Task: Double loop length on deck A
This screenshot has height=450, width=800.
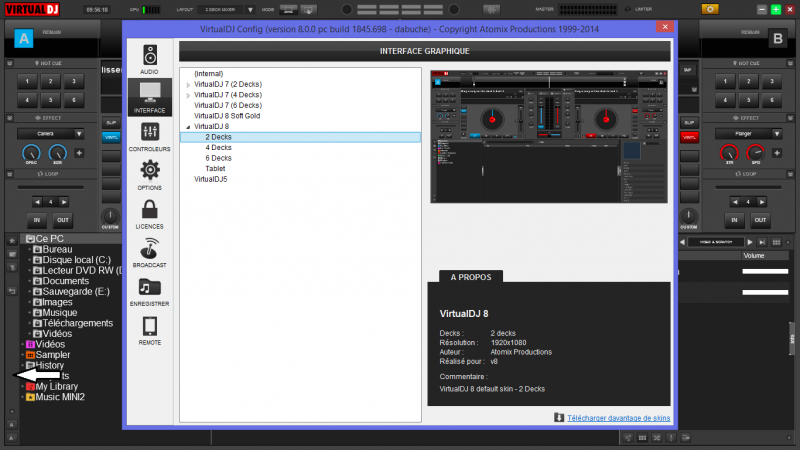Action: click(64, 202)
